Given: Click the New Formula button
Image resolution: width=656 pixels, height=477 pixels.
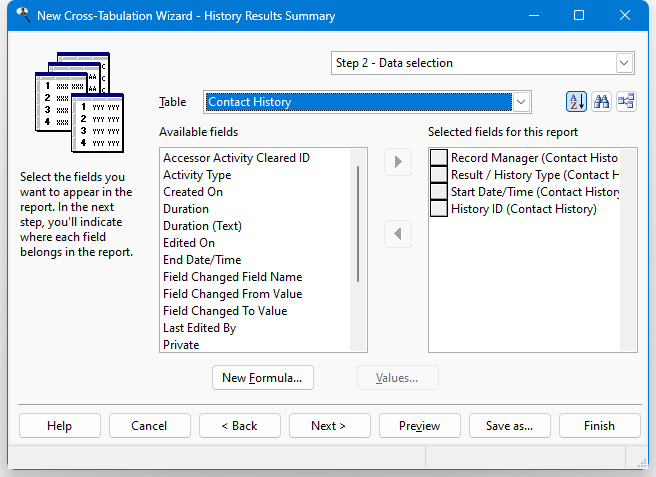Looking at the screenshot, I should [263, 378].
